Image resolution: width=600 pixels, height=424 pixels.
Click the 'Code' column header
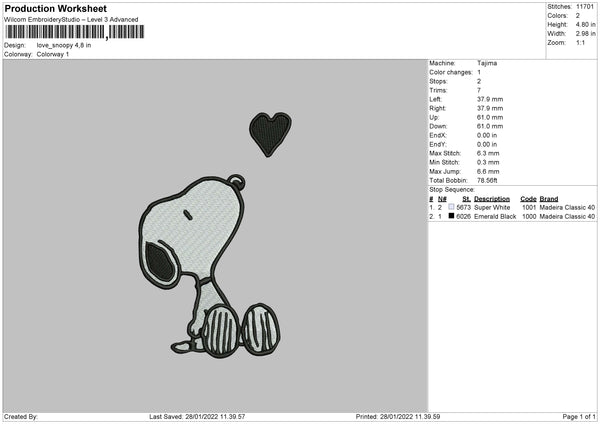coord(528,199)
